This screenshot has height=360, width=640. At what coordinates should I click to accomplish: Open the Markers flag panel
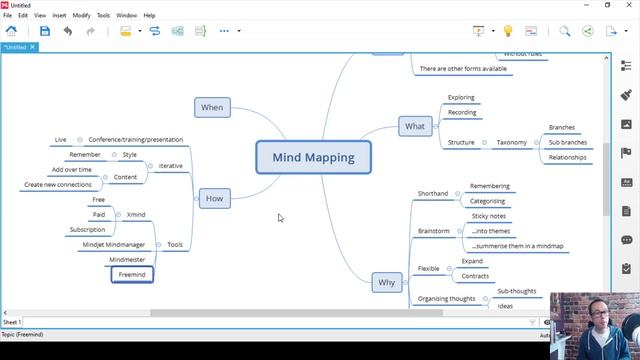[x=626, y=153]
